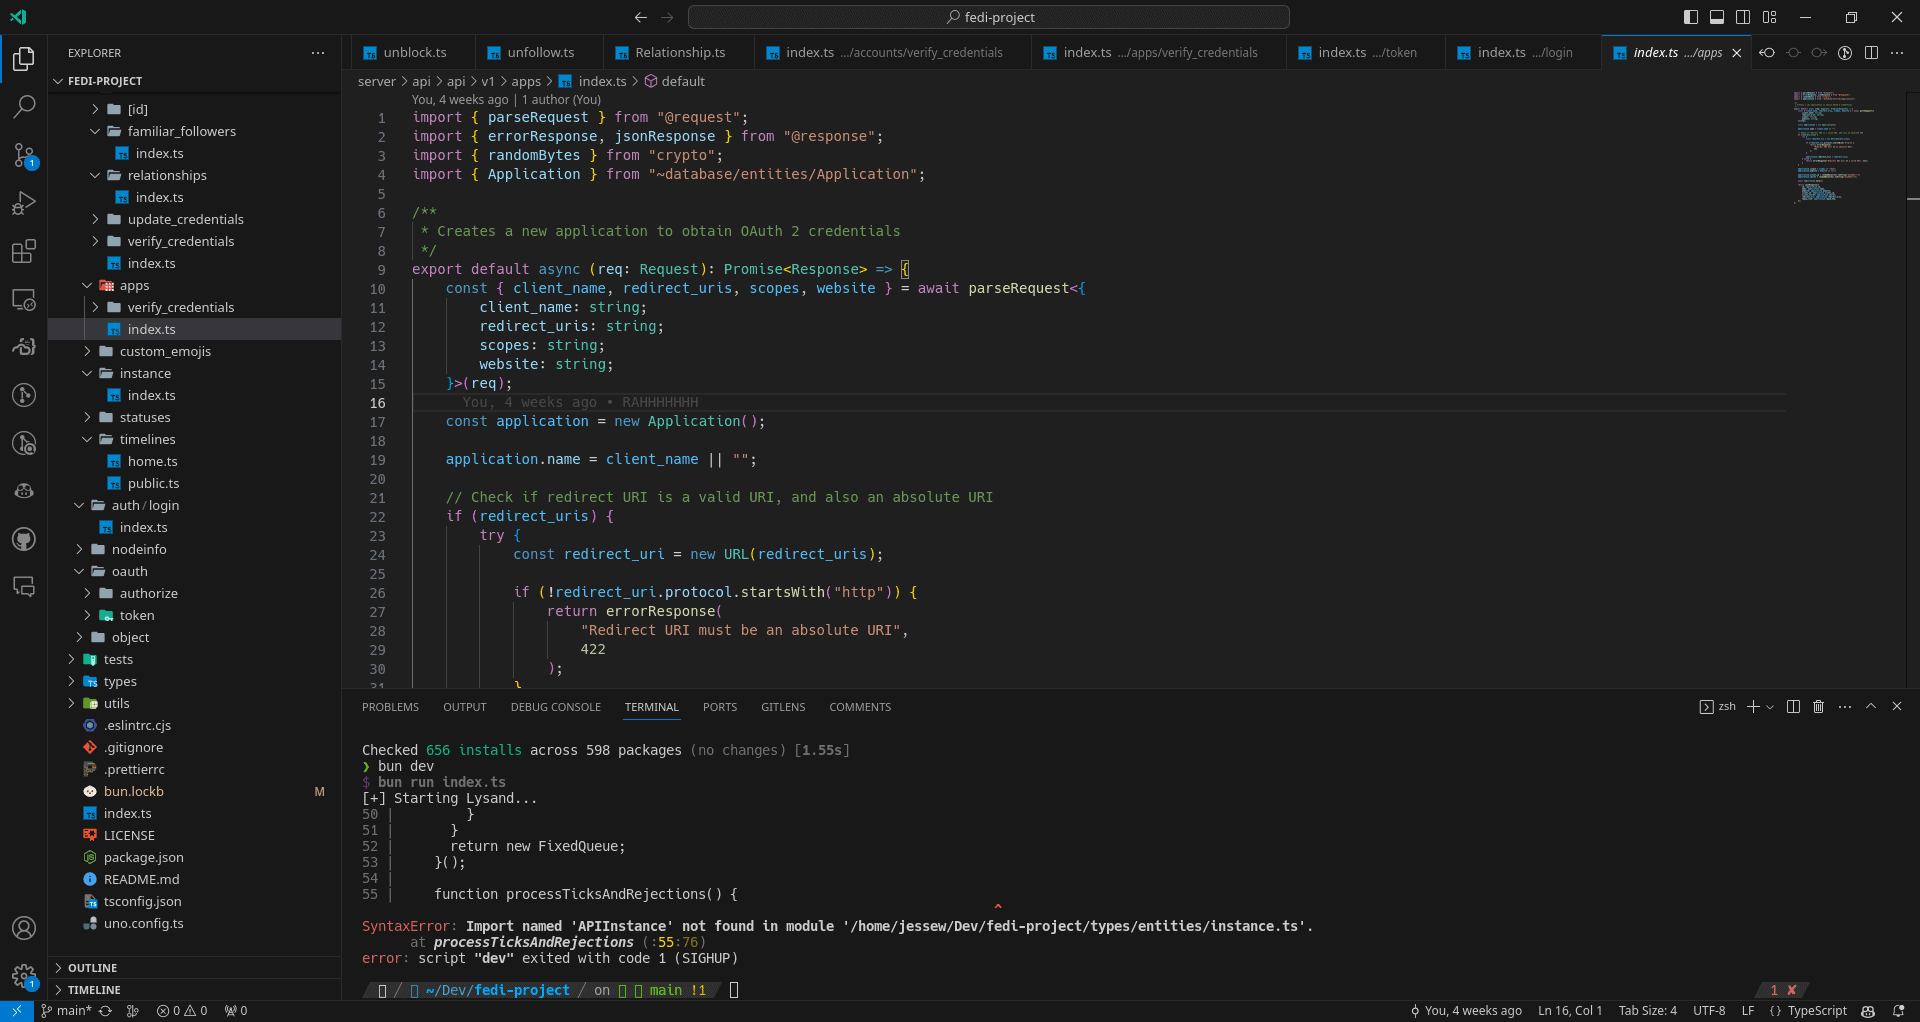Open the Remote Explorer icon

pyautogui.click(x=24, y=299)
